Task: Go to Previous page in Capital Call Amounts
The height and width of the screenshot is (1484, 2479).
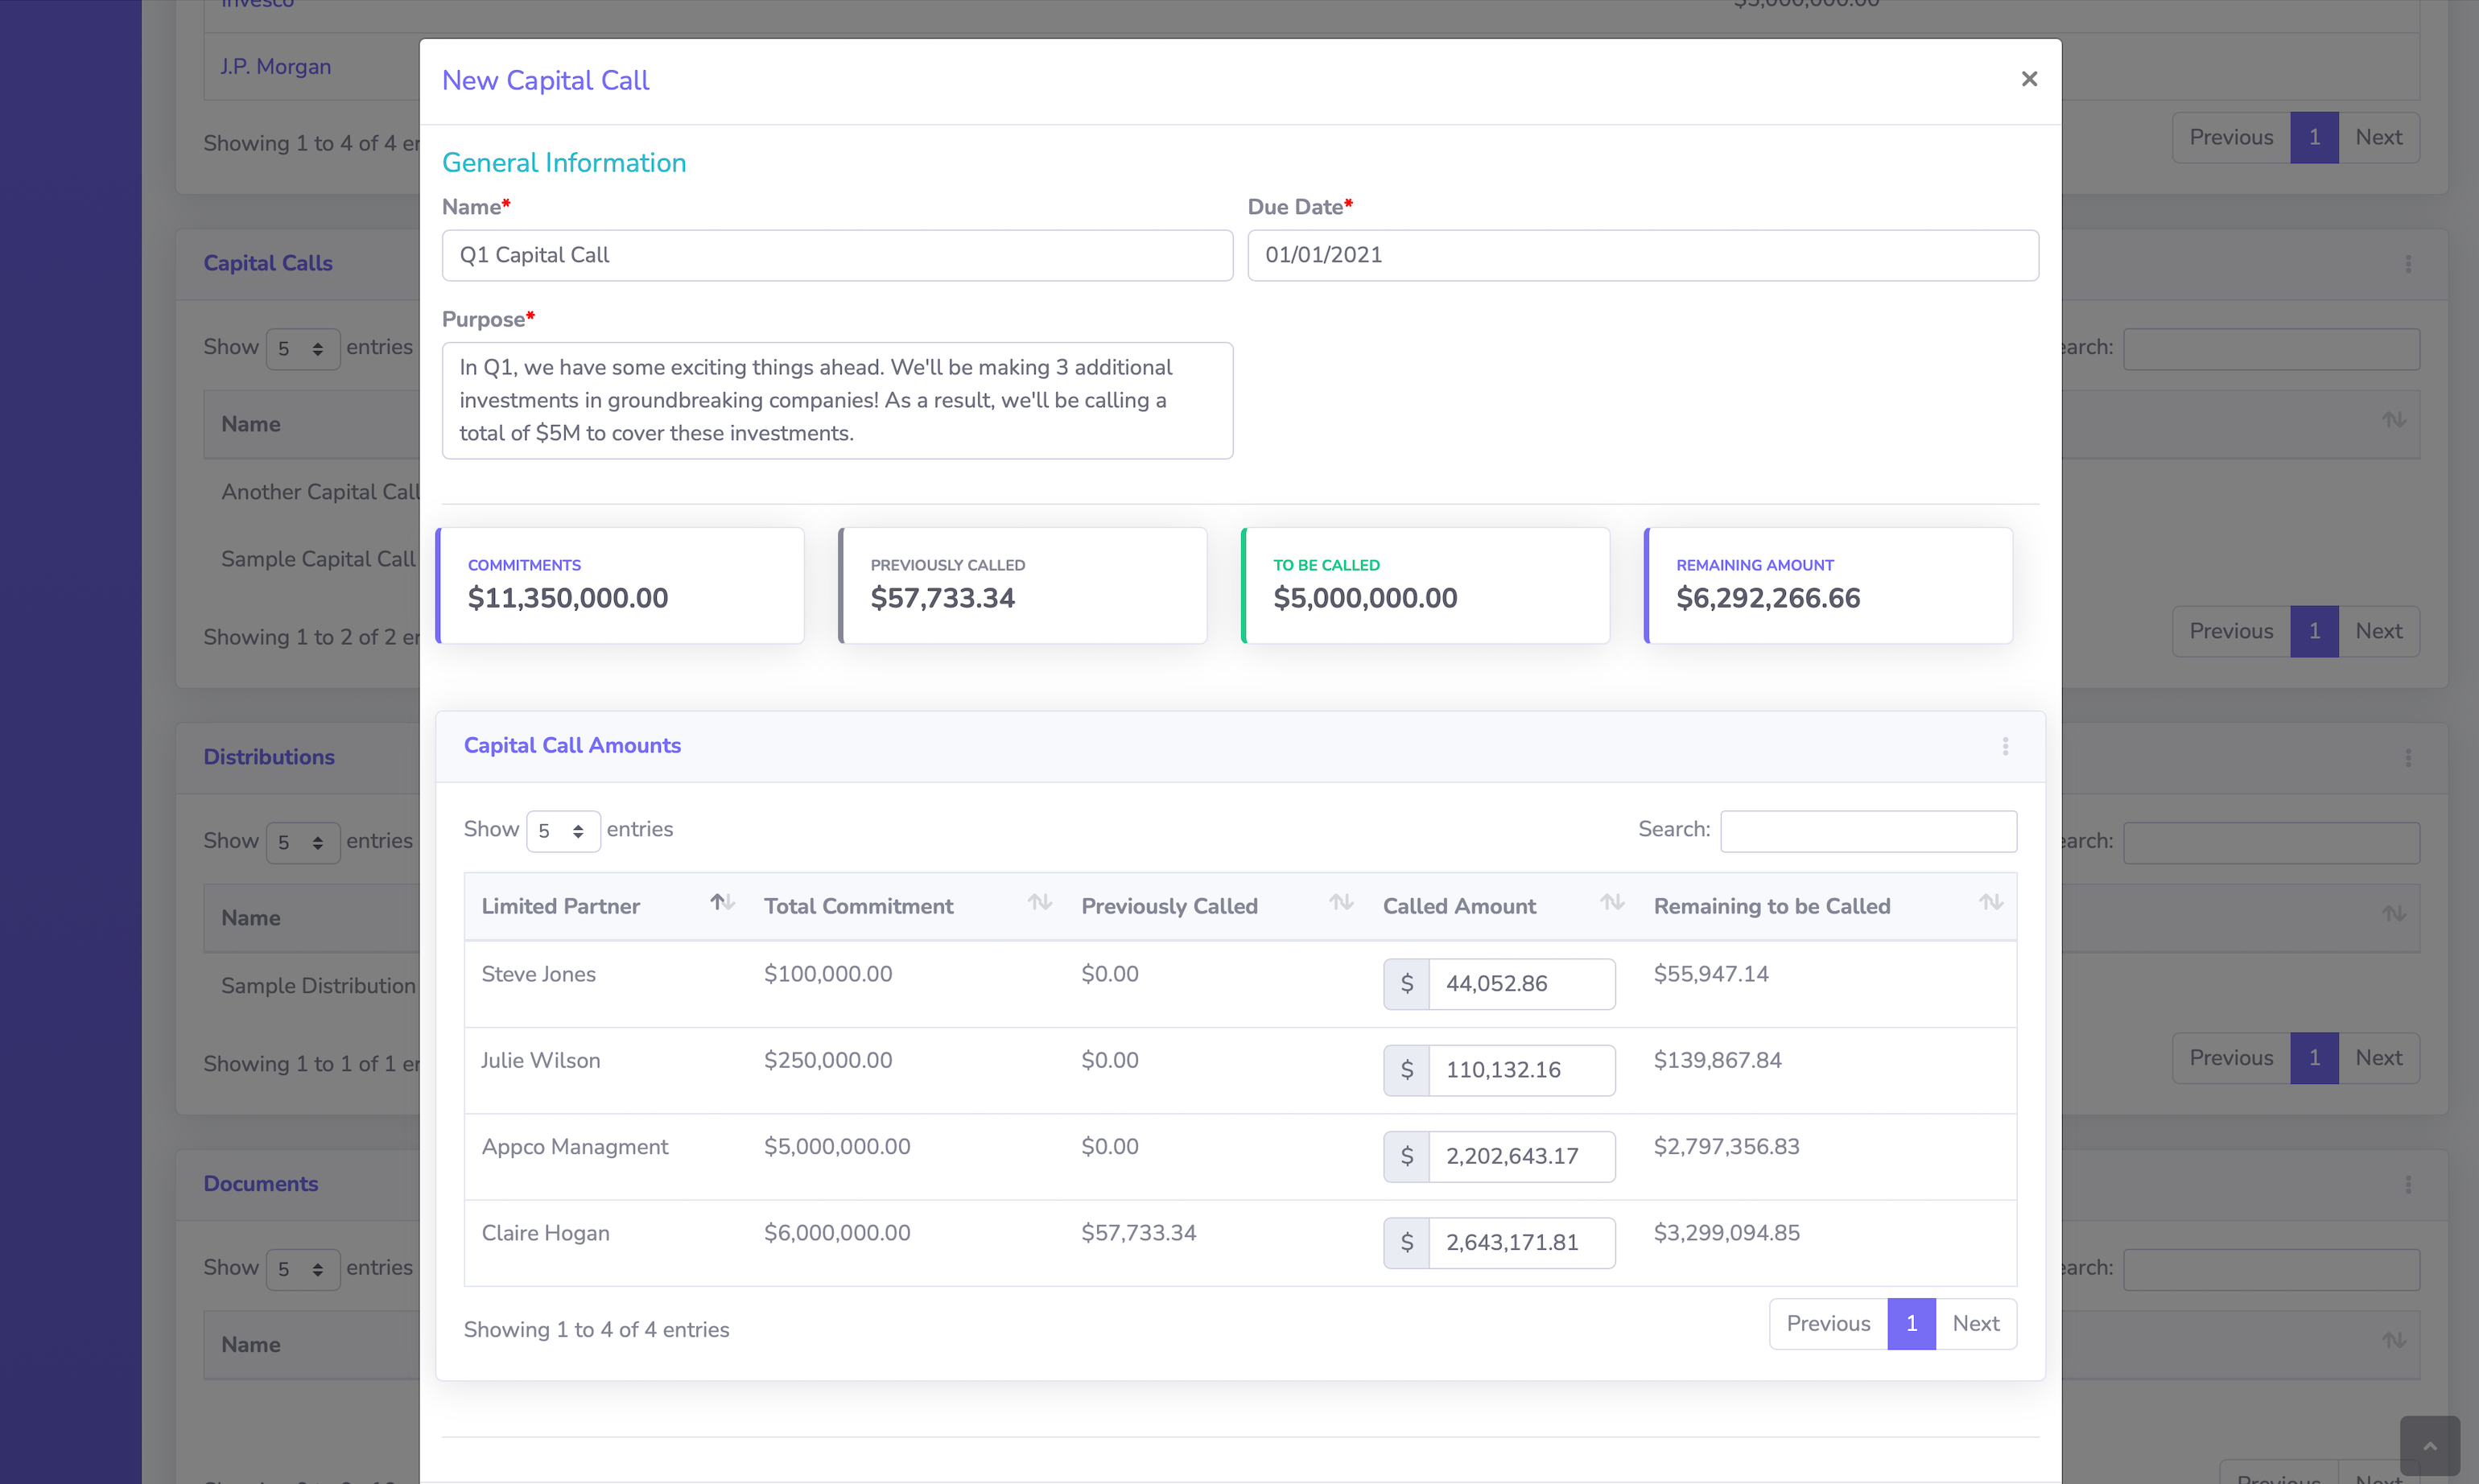Action: click(1828, 1323)
